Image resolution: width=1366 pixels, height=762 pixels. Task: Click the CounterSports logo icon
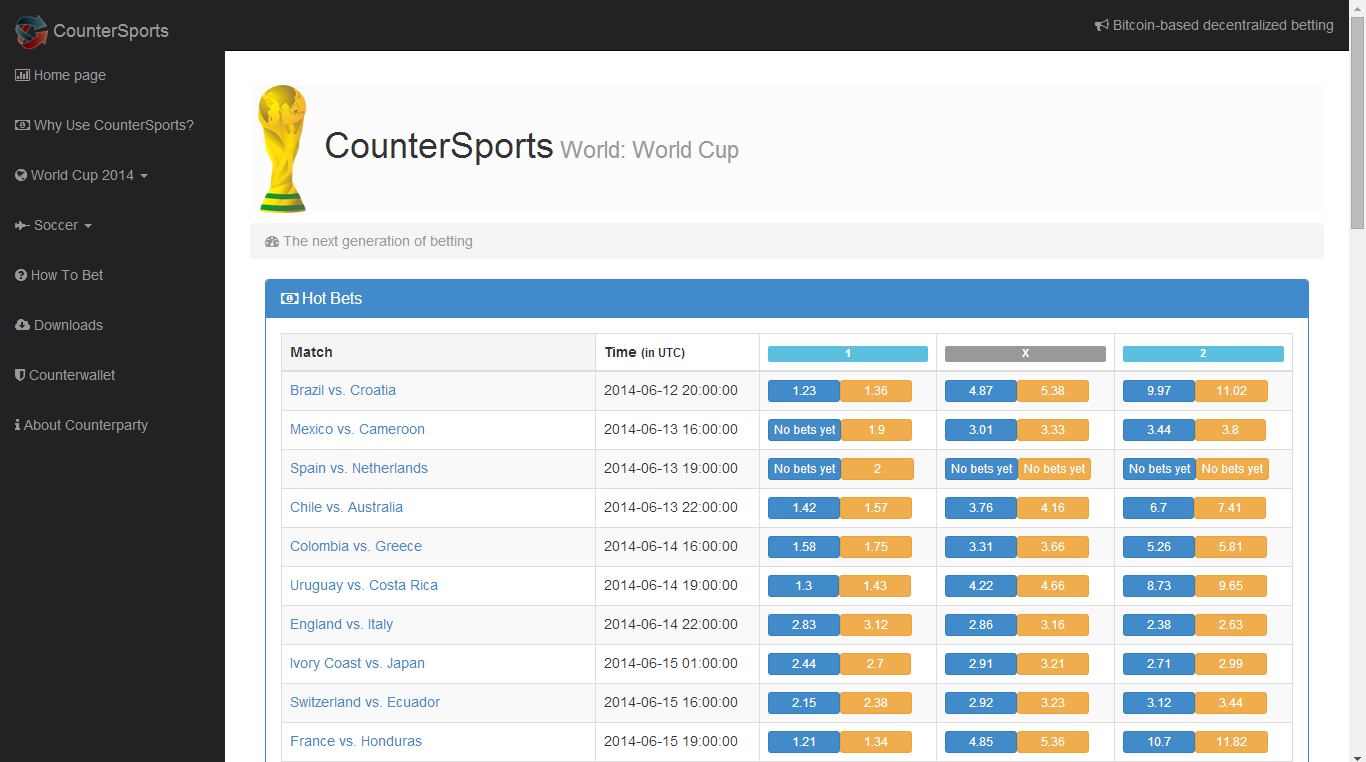[x=32, y=31]
